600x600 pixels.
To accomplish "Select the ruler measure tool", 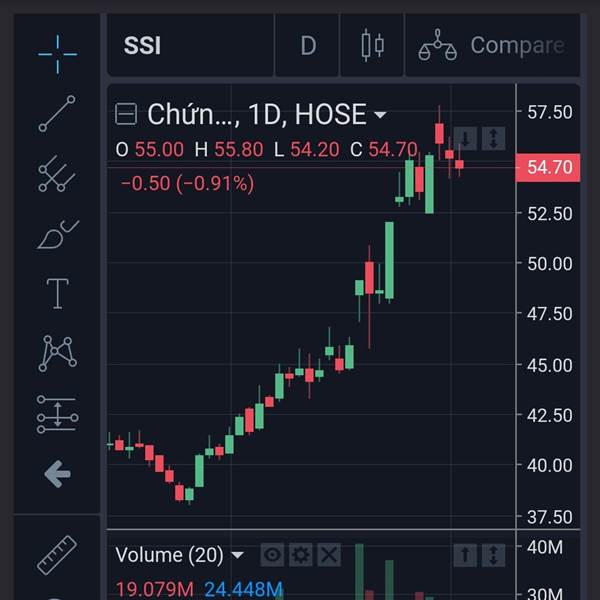I will tap(57, 555).
